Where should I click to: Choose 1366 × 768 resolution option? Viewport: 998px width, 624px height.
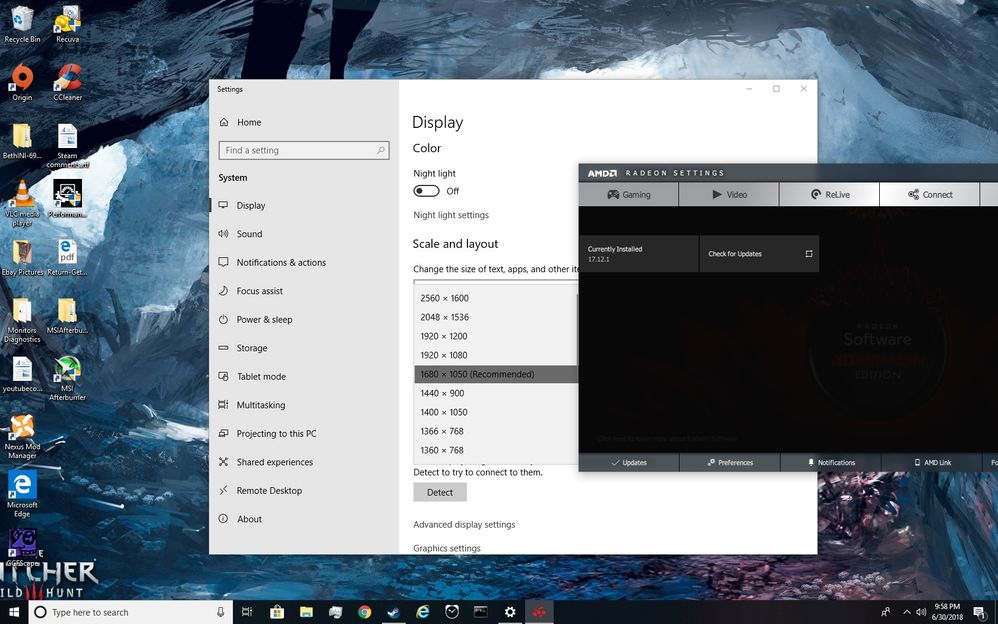pyautogui.click(x=496, y=431)
